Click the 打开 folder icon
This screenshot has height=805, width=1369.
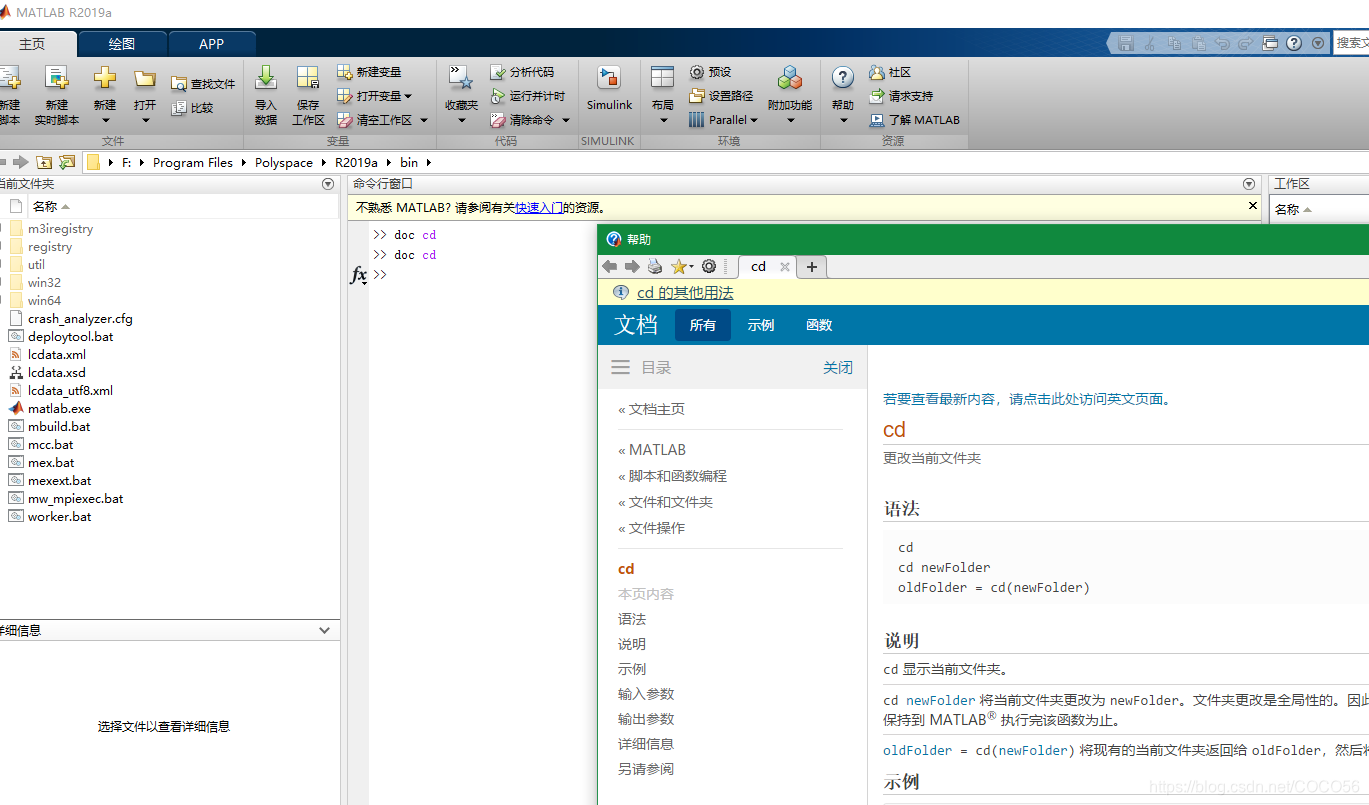(145, 78)
